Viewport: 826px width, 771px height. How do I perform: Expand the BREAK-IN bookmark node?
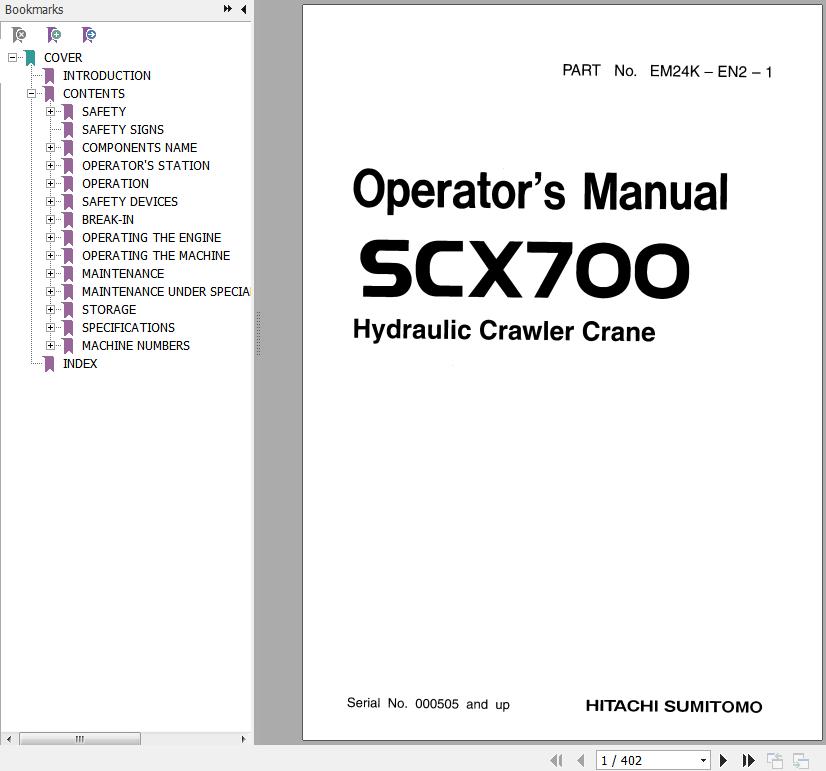(x=51, y=220)
